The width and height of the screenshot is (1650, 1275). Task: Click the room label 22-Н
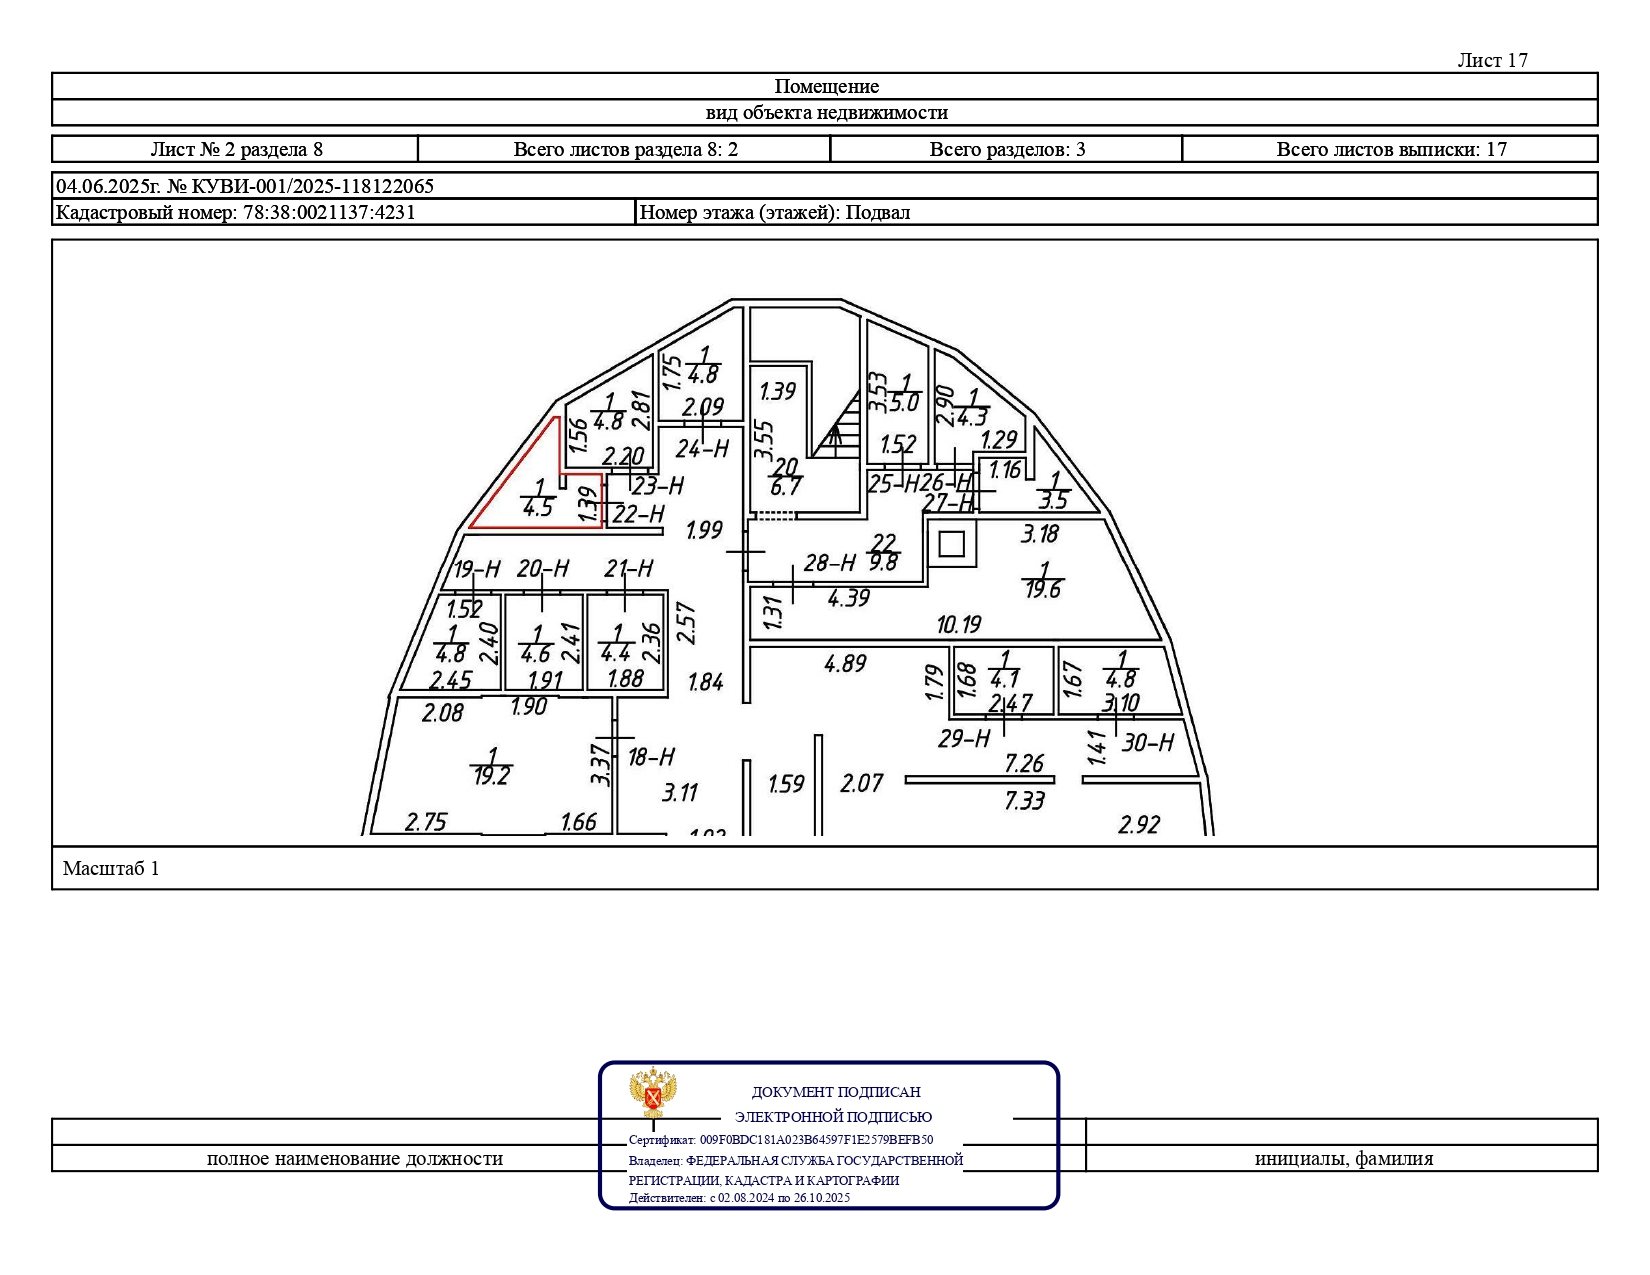coord(639,514)
